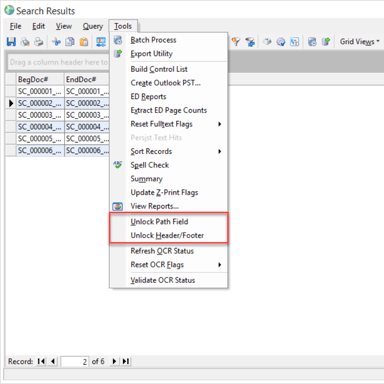Choose Unlock Header/Footer
Image resolution: width=384 pixels, height=384 pixels.
click(x=169, y=235)
